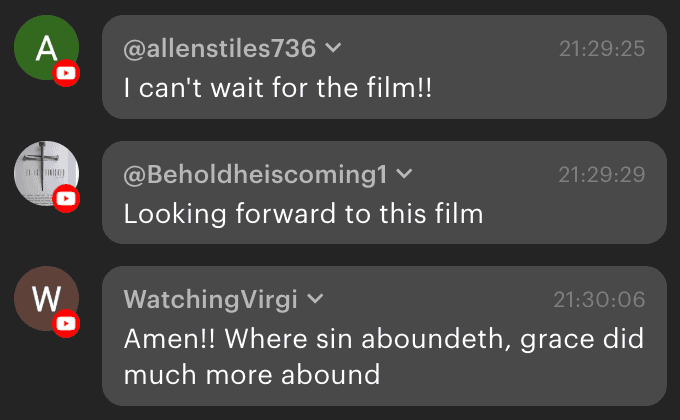The height and width of the screenshot is (420, 680).
Task: Expand the chevron next to @allenstiles736
Action: (334, 48)
